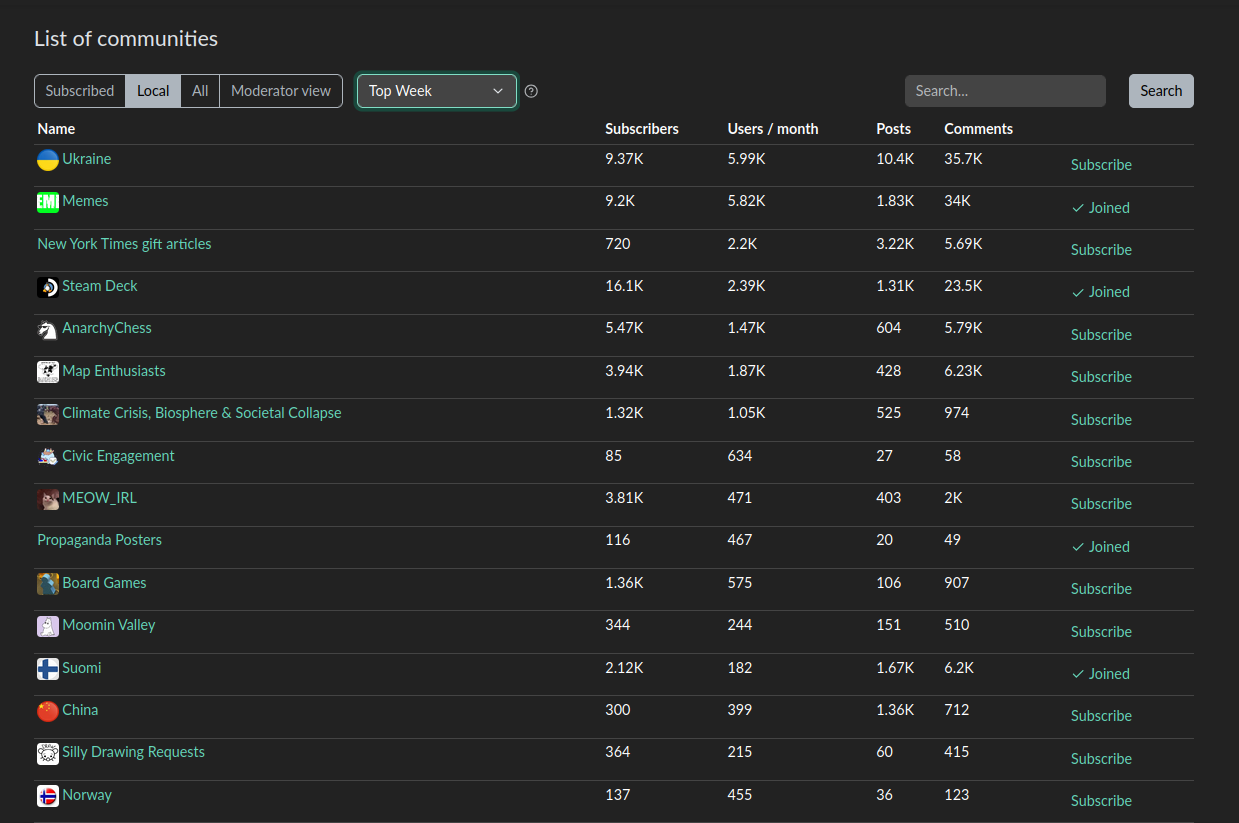Click the sort help question mark icon
The height and width of the screenshot is (823, 1239).
point(531,91)
